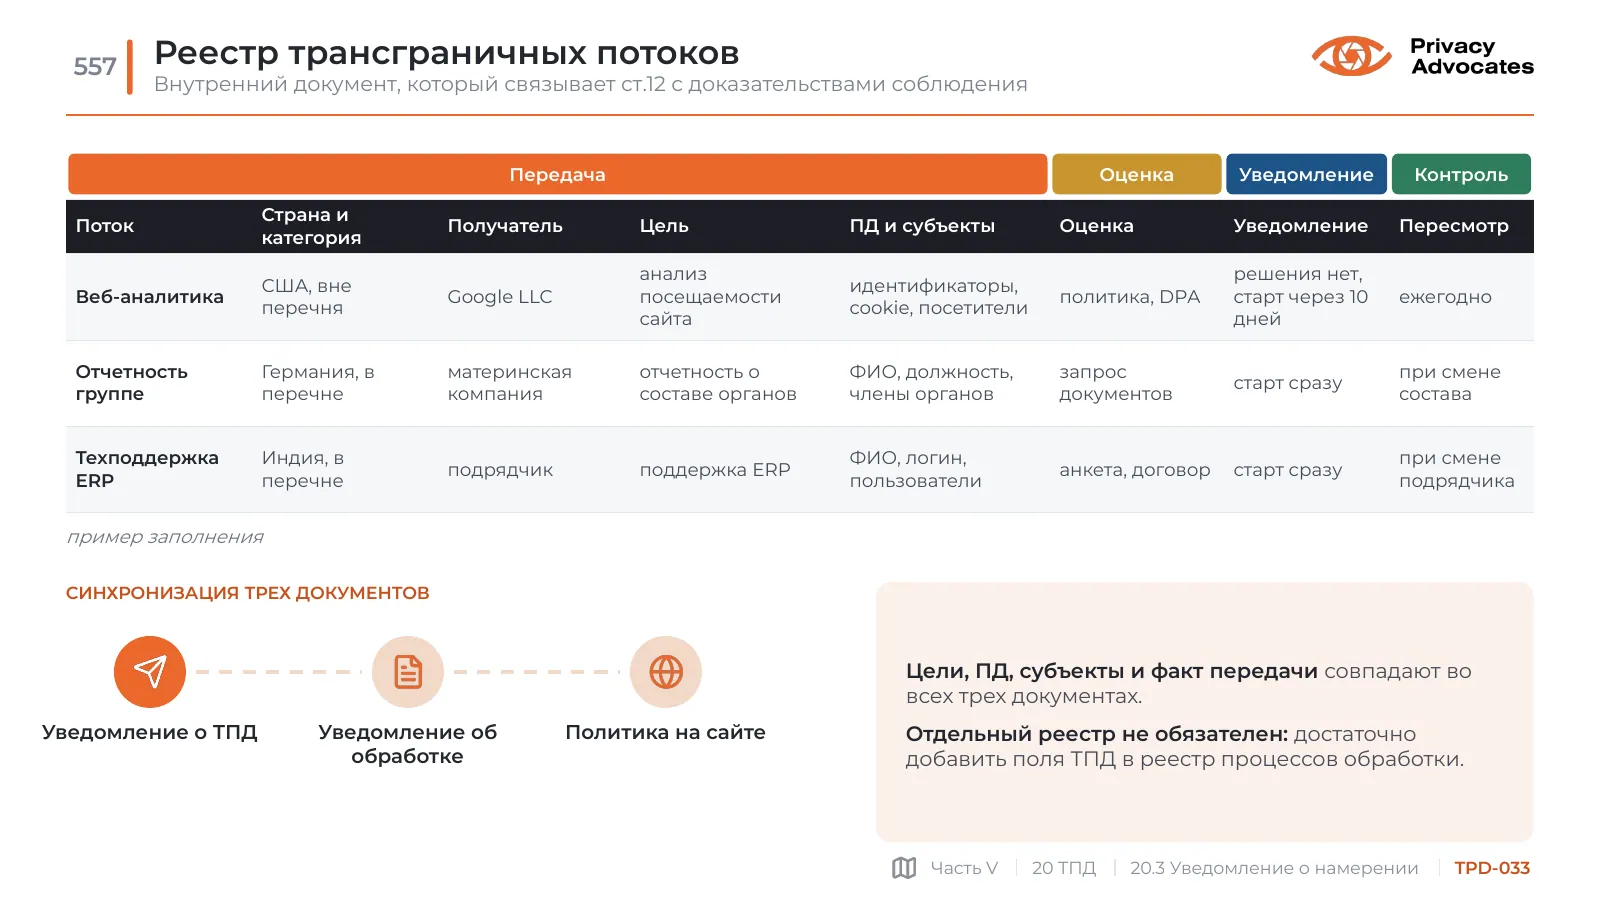Click the Privacy Advocates eye logo
This screenshot has width=1601, height=900.
click(1351, 56)
